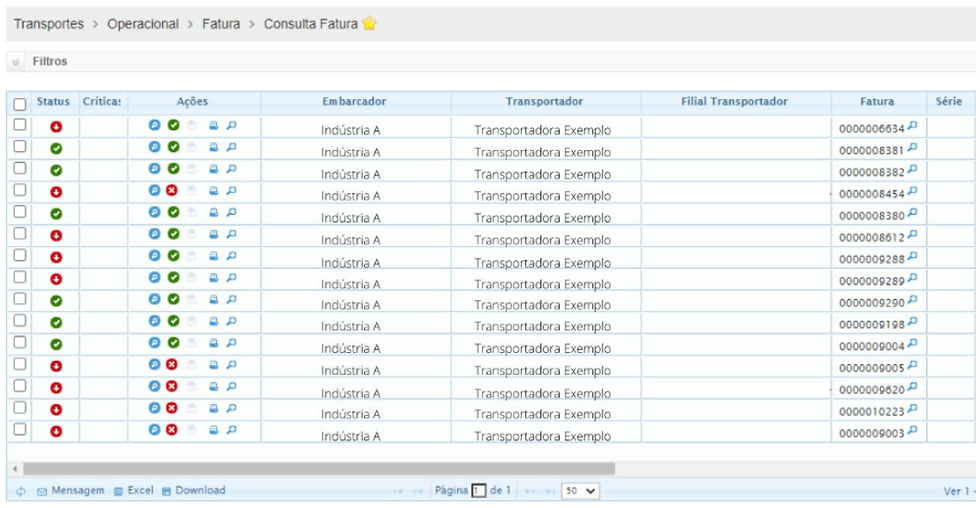980x508 pixels.
Task: Click magnifier beside fatura number 0000008454
Action: click(x=912, y=191)
